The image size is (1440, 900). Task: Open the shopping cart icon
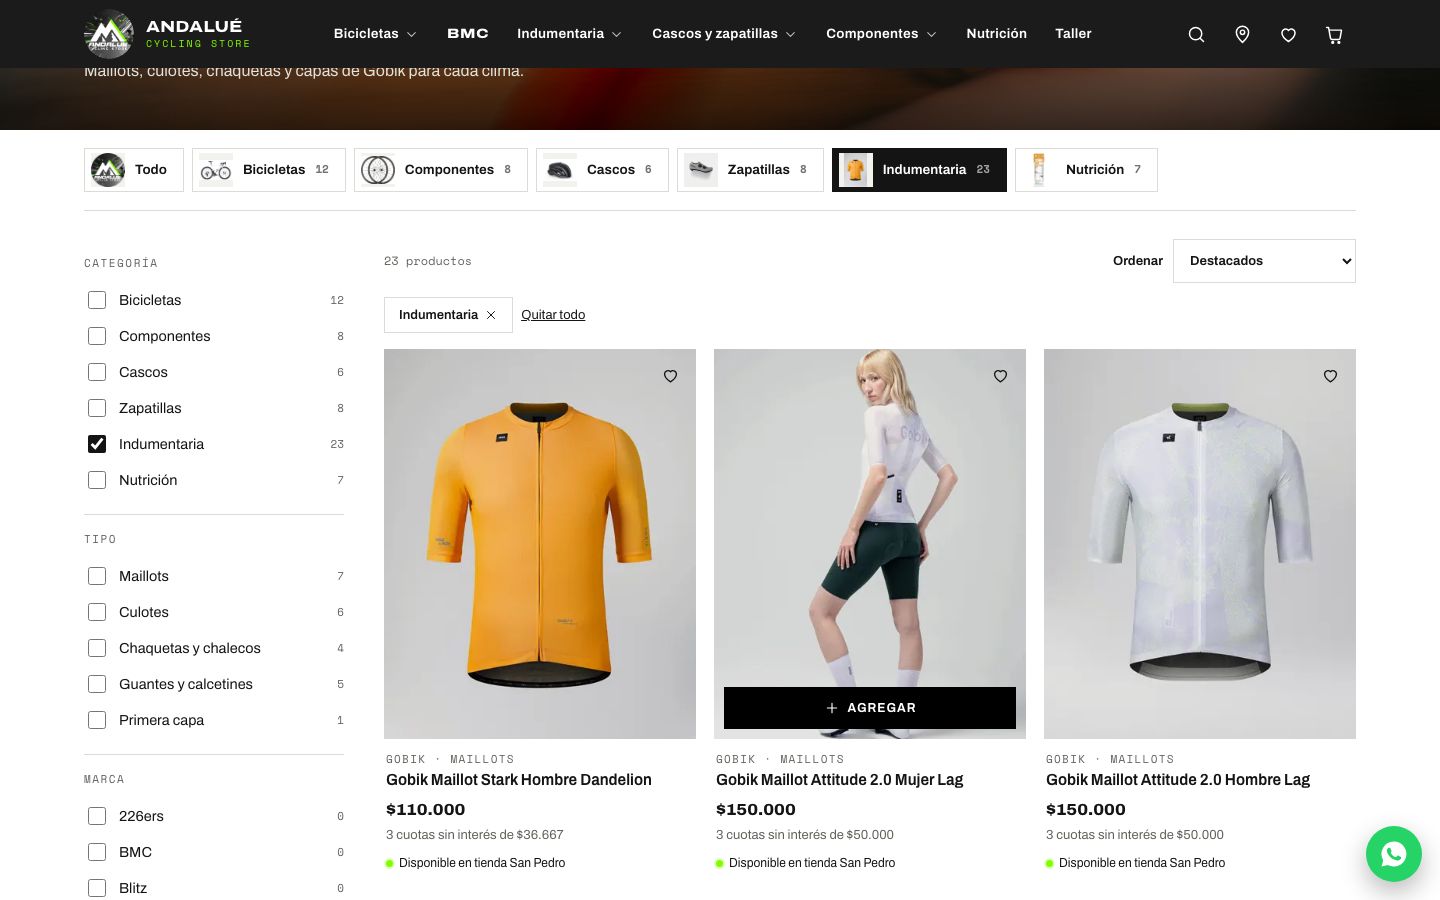point(1334,35)
